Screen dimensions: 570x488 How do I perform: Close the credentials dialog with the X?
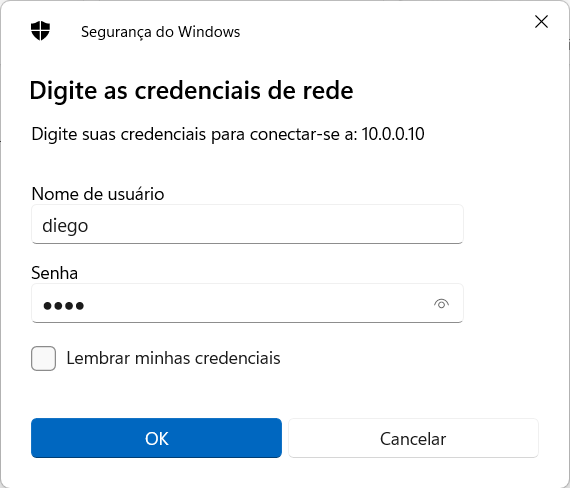pos(541,22)
